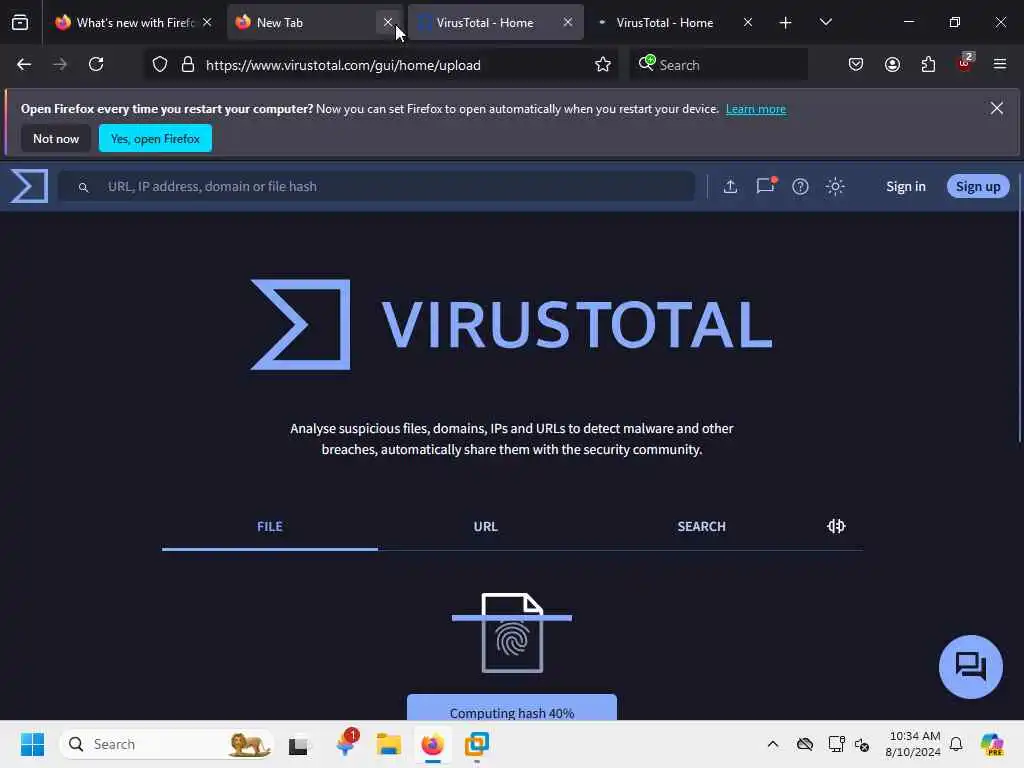Image resolution: width=1024 pixels, height=768 pixels.
Task: Select the FILE tab
Action: tap(270, 526)
